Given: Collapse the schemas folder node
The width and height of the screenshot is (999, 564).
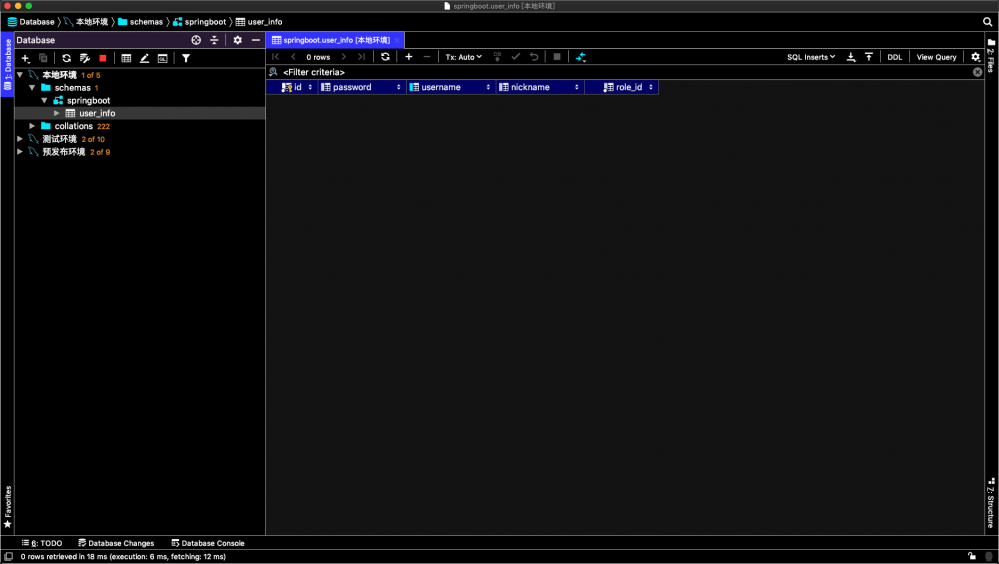Looking at the screenshot, I should [x=32, y=87].
